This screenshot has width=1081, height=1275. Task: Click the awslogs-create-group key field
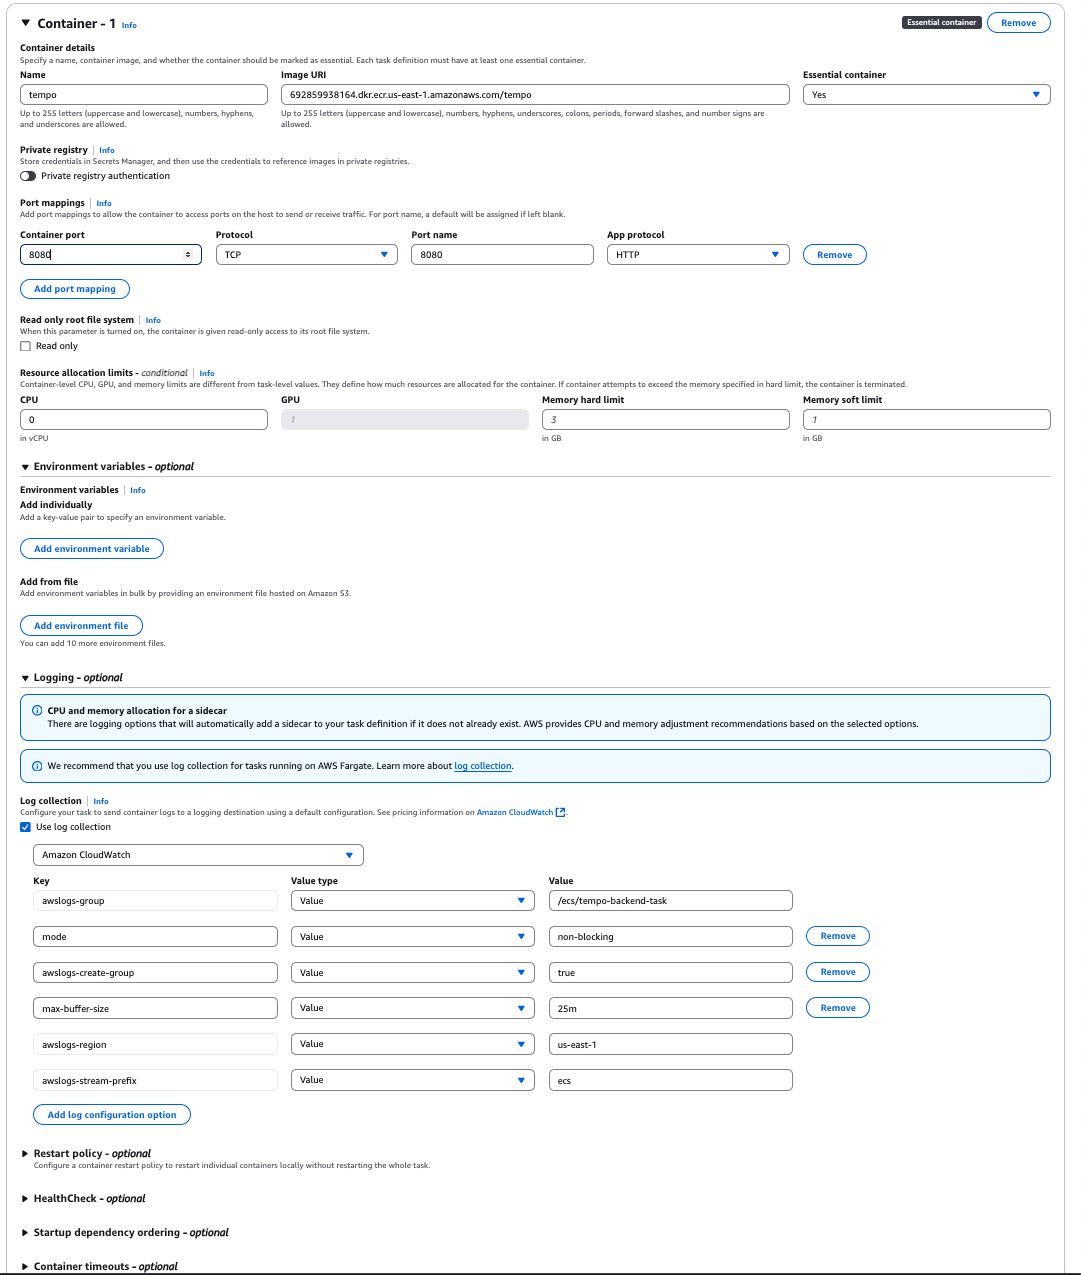coord(155,973)
